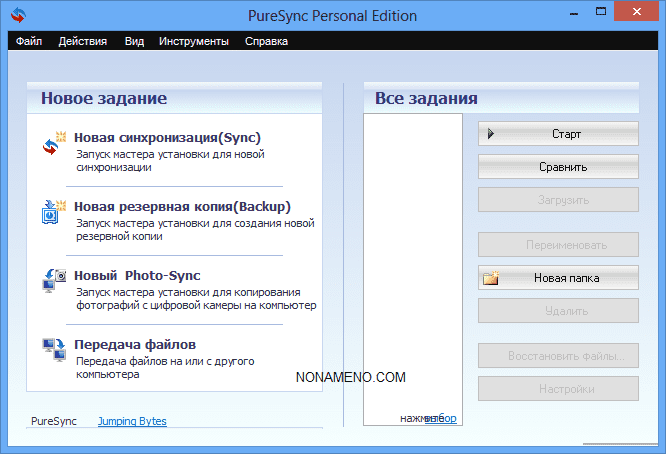Screen dimensions: 666x454
Task: Click the file transfer computers icon
Action: tap(53, 350)
